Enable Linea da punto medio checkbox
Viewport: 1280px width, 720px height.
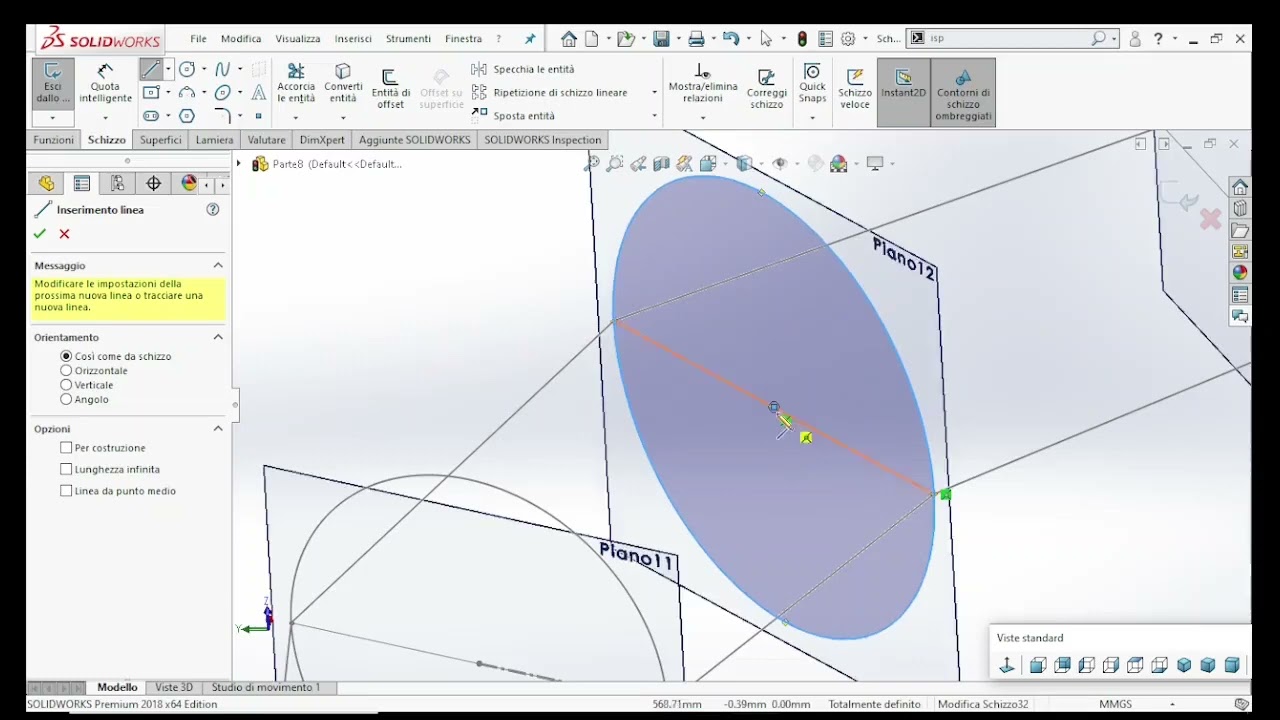click(x=66, y=491)
